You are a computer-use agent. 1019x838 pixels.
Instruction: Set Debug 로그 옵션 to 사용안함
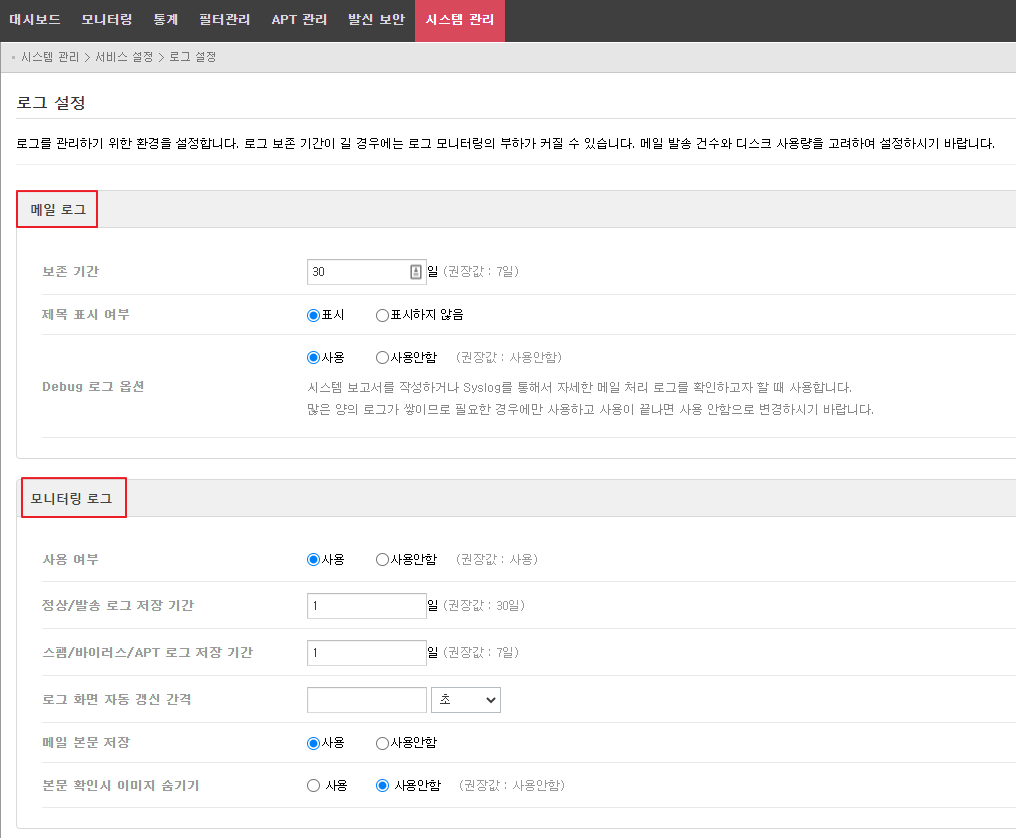point(382,357)
